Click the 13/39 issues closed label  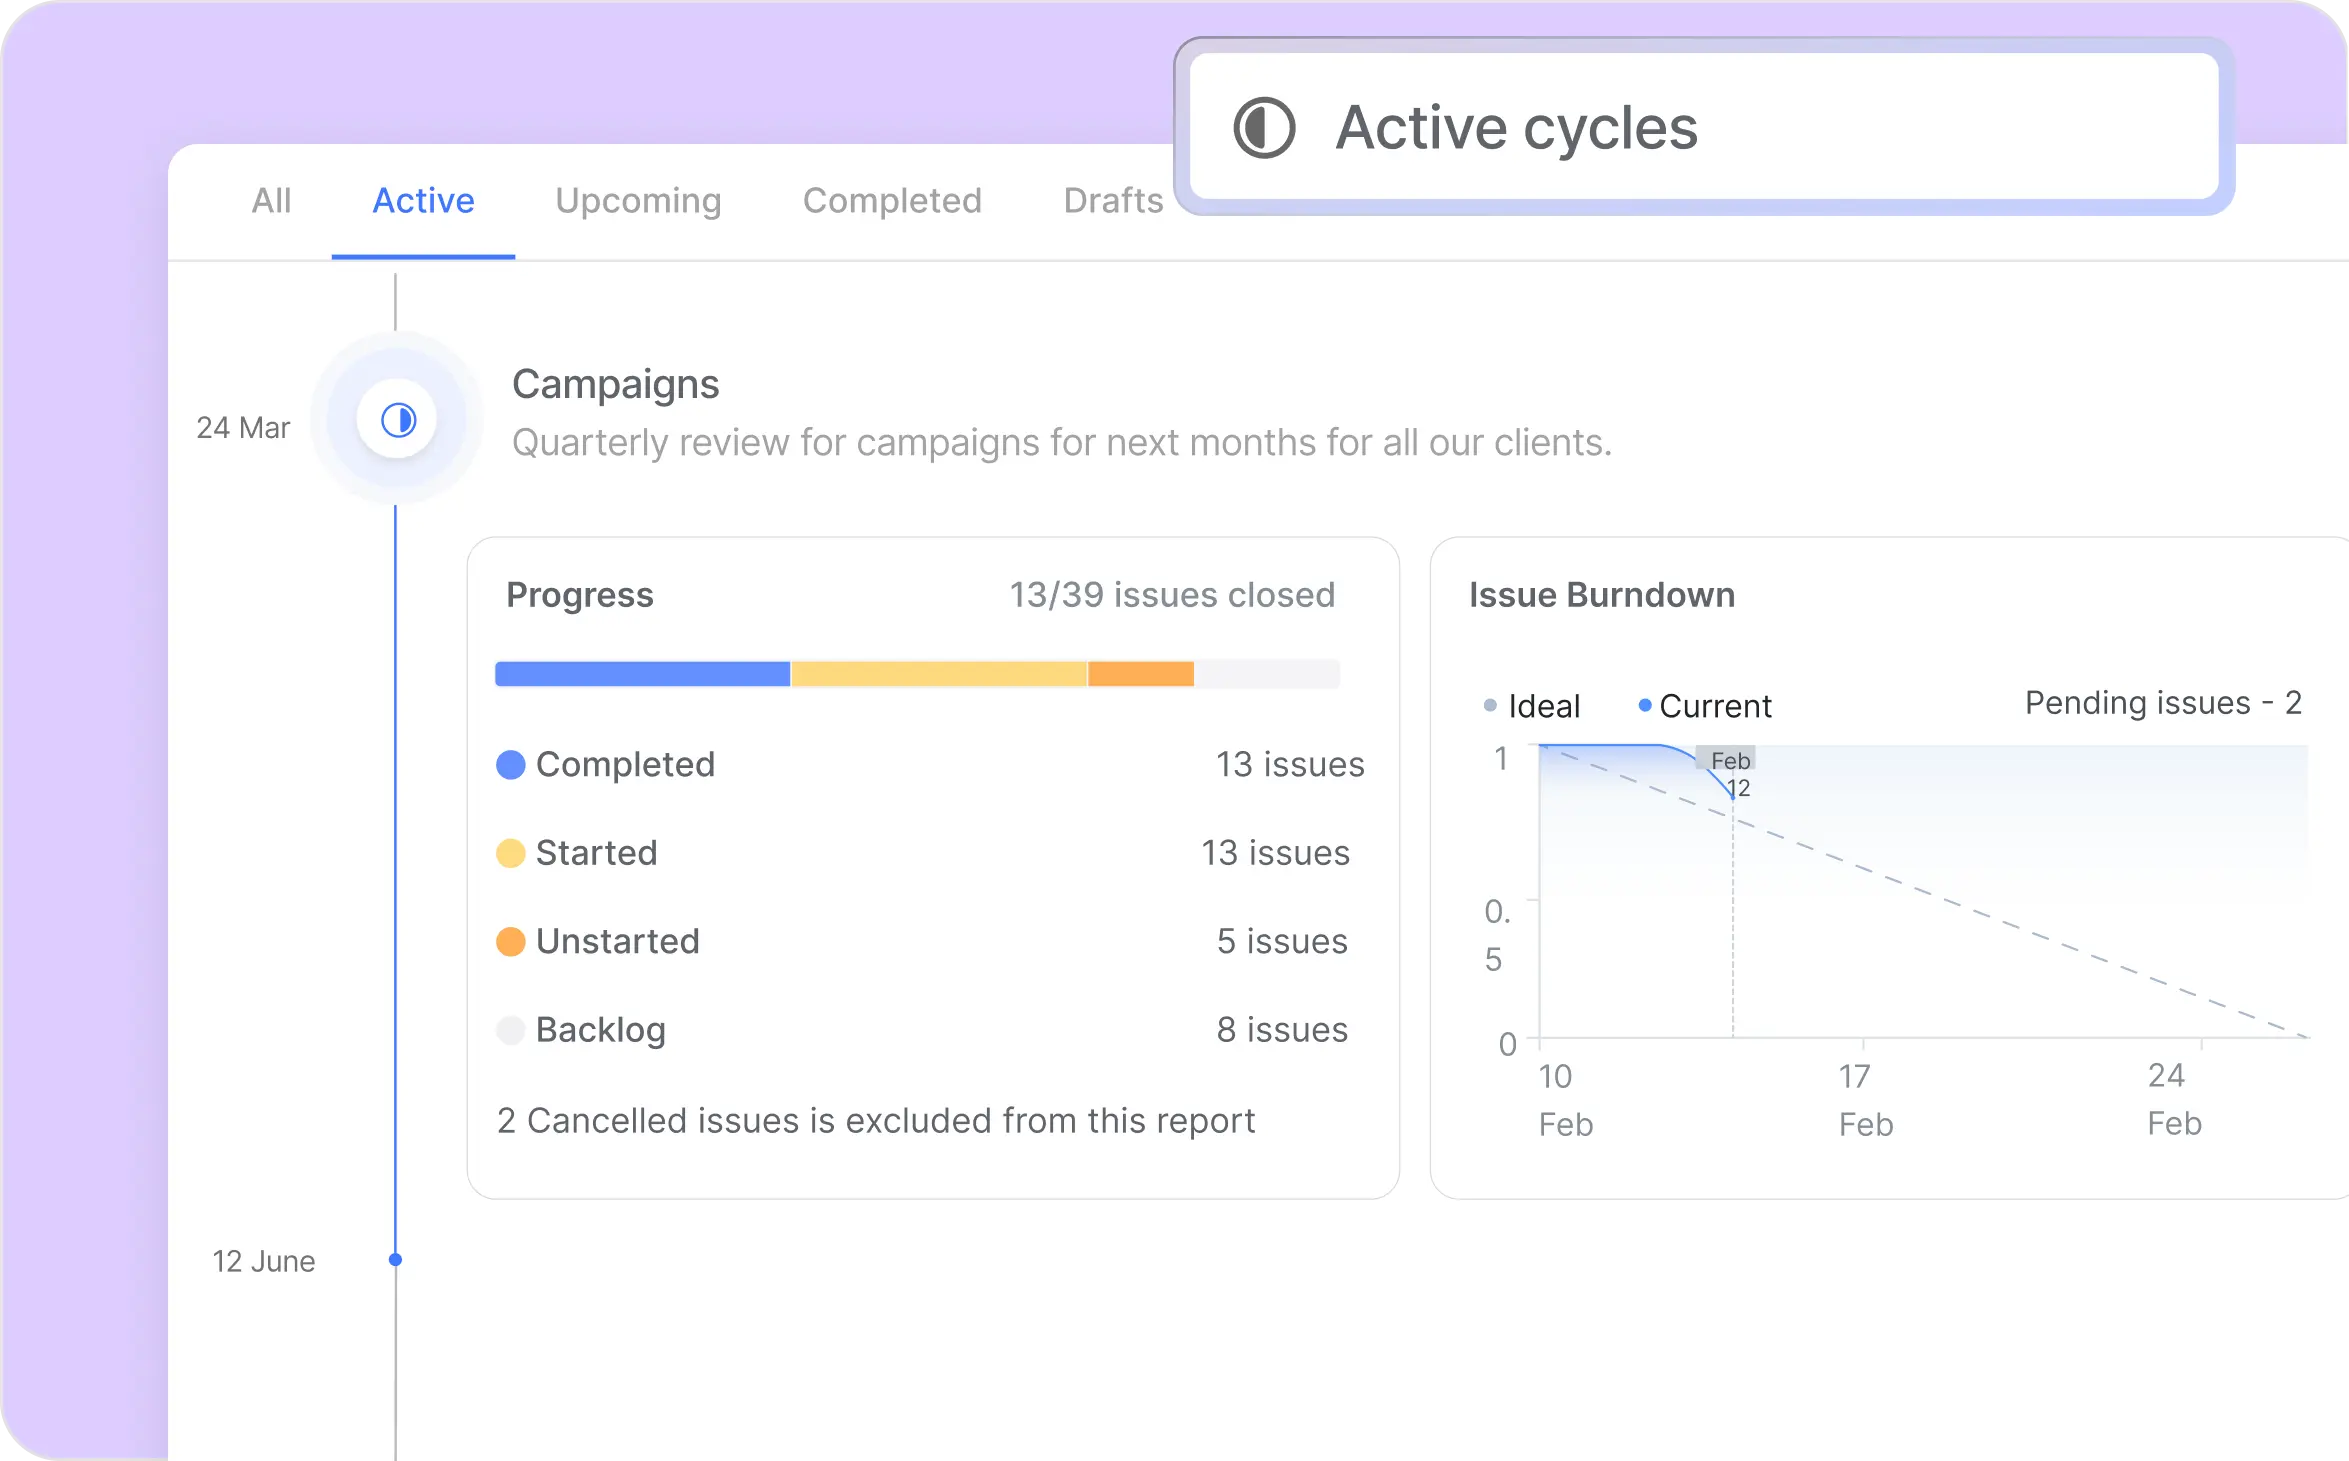pyautogui.click(x=1172, y=595)
